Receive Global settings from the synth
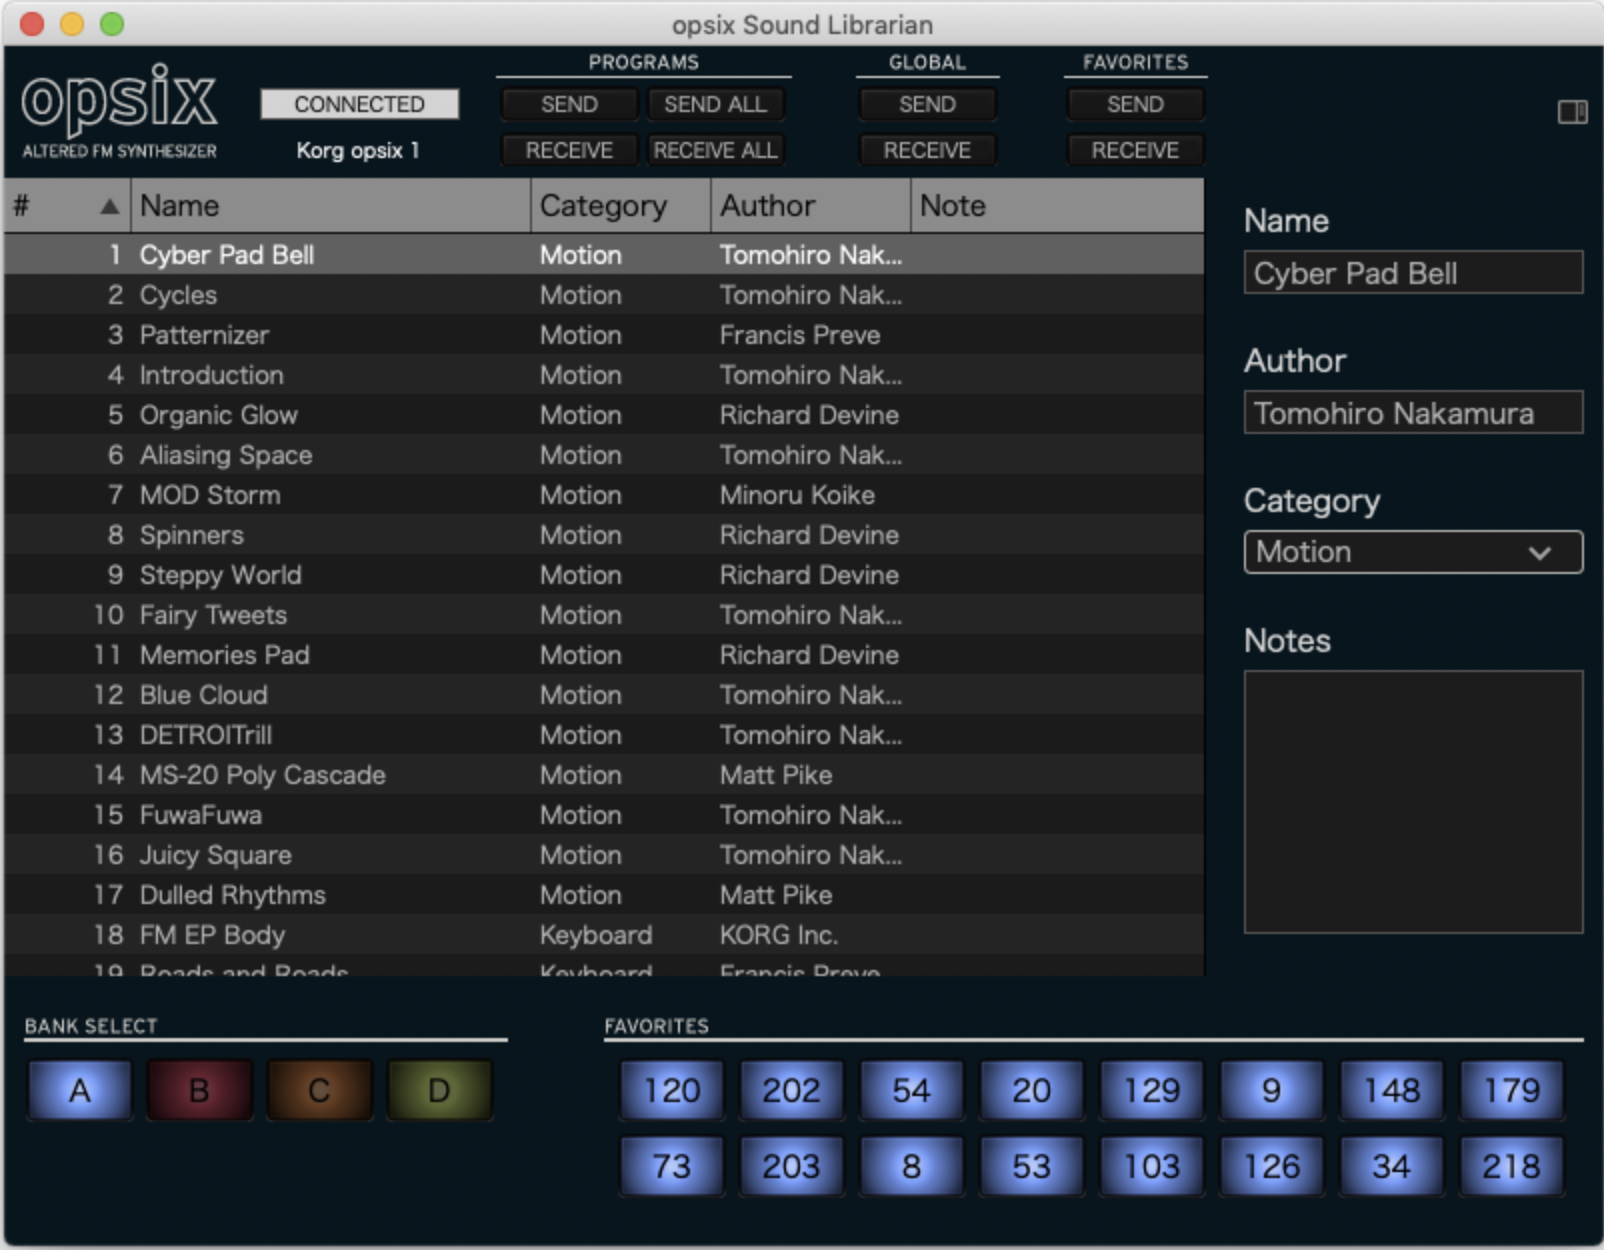The width and height of the screenshot is (1604, 1250). tap(927, 150)
